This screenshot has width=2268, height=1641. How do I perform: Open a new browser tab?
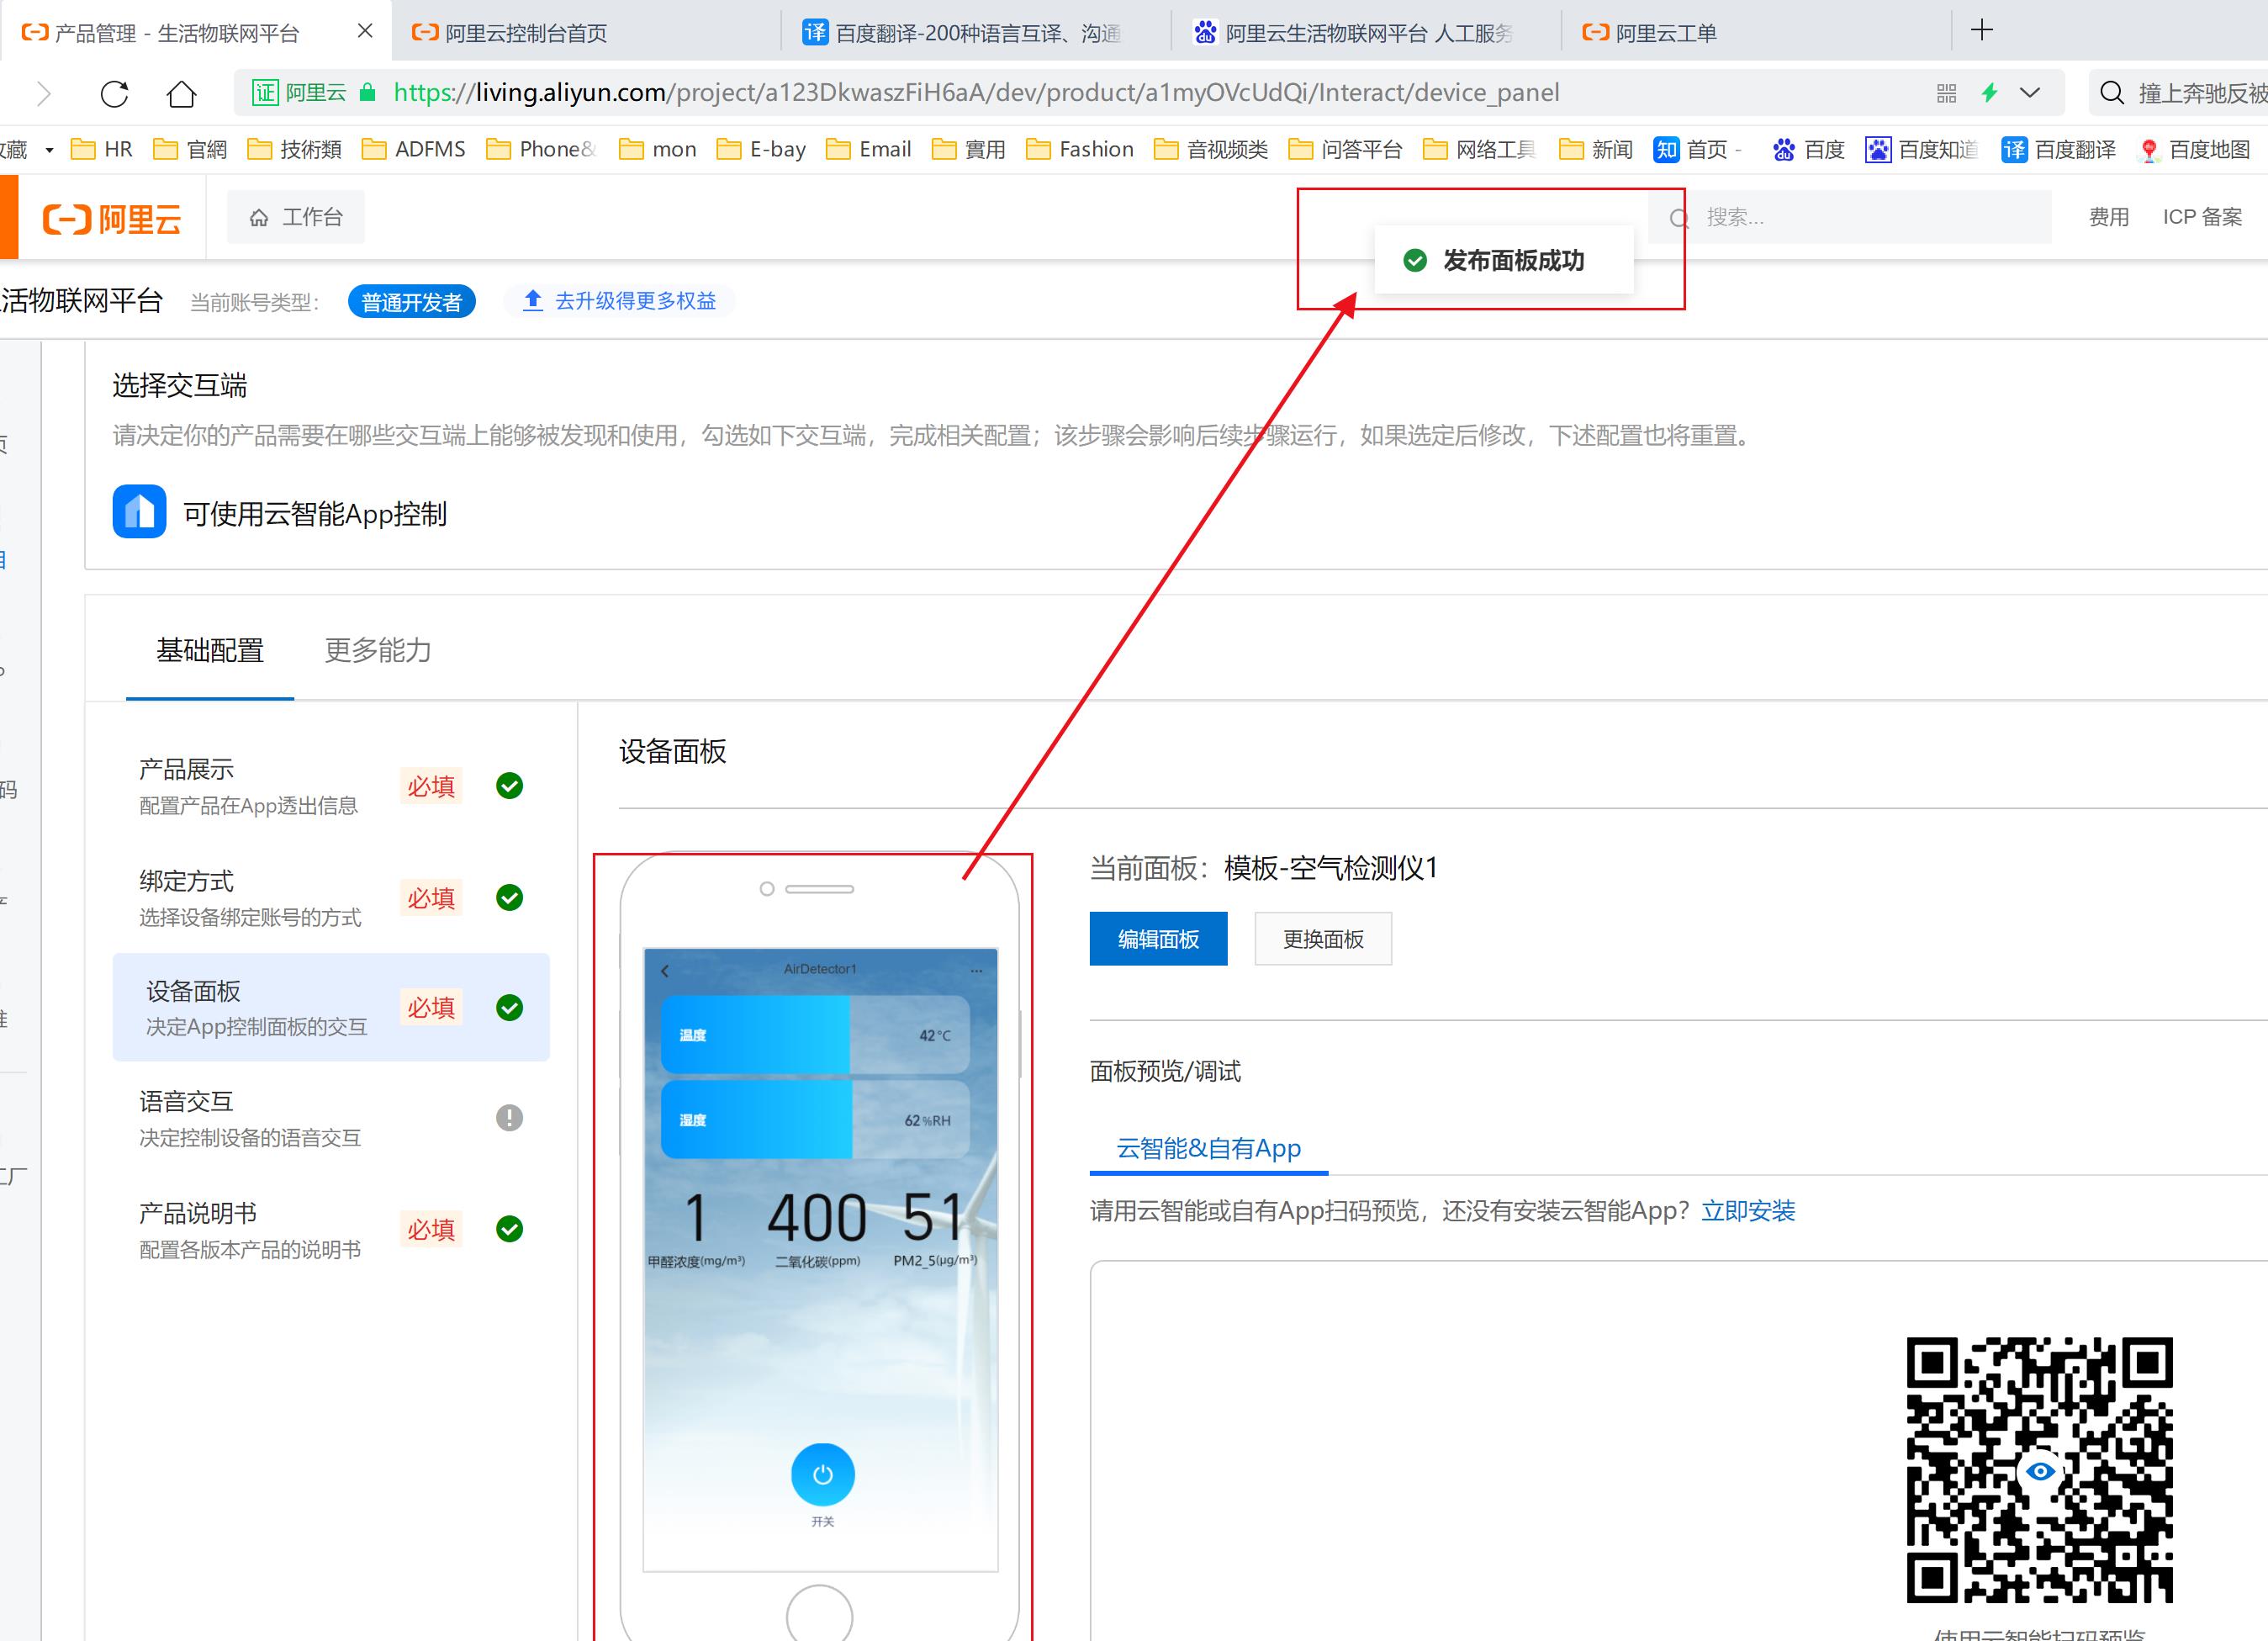coord(1981,30)
